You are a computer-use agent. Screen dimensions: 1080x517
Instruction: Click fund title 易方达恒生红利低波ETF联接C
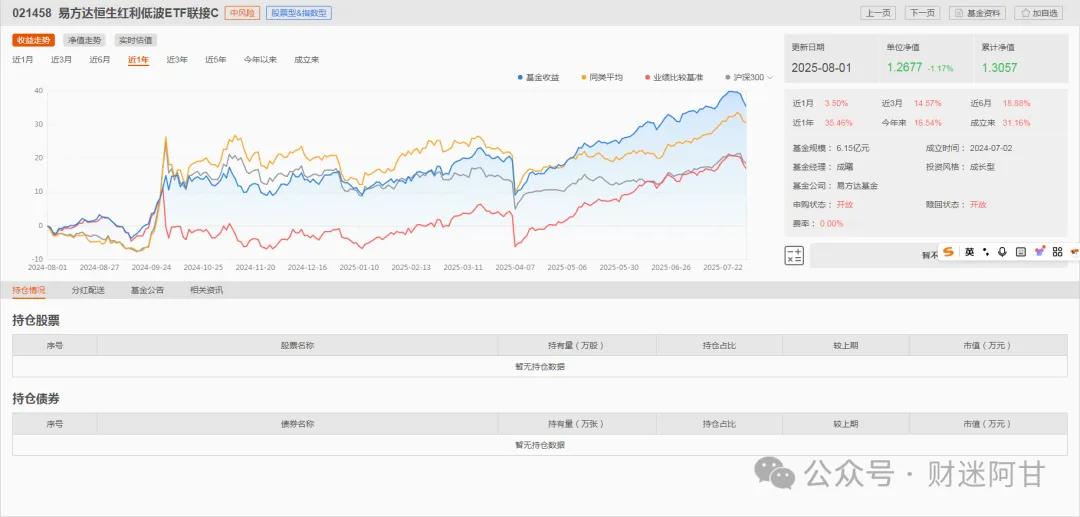(x=138, y=13)
